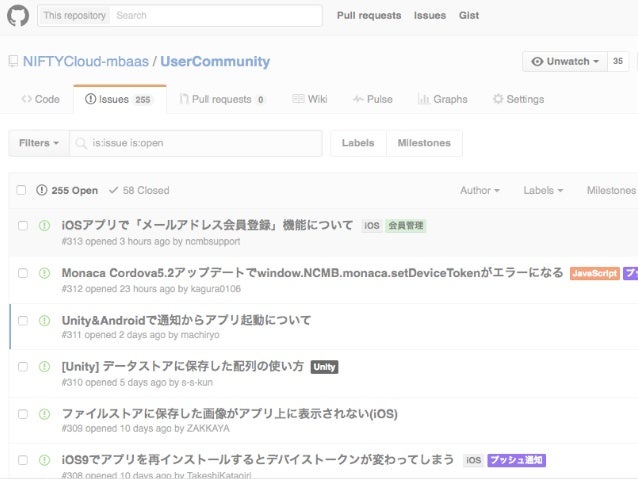Click the Pull requests tab icon
The image size is (638, 479).
tap(184, 99)
